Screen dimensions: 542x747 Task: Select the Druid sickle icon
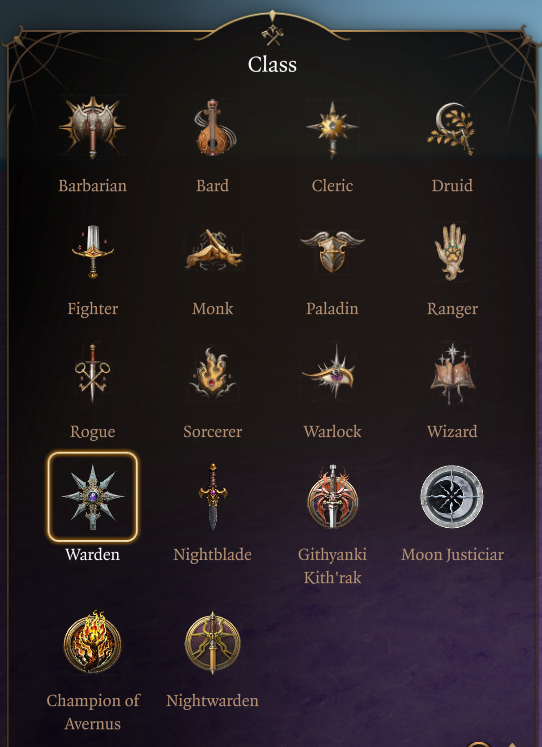[452, 128]
